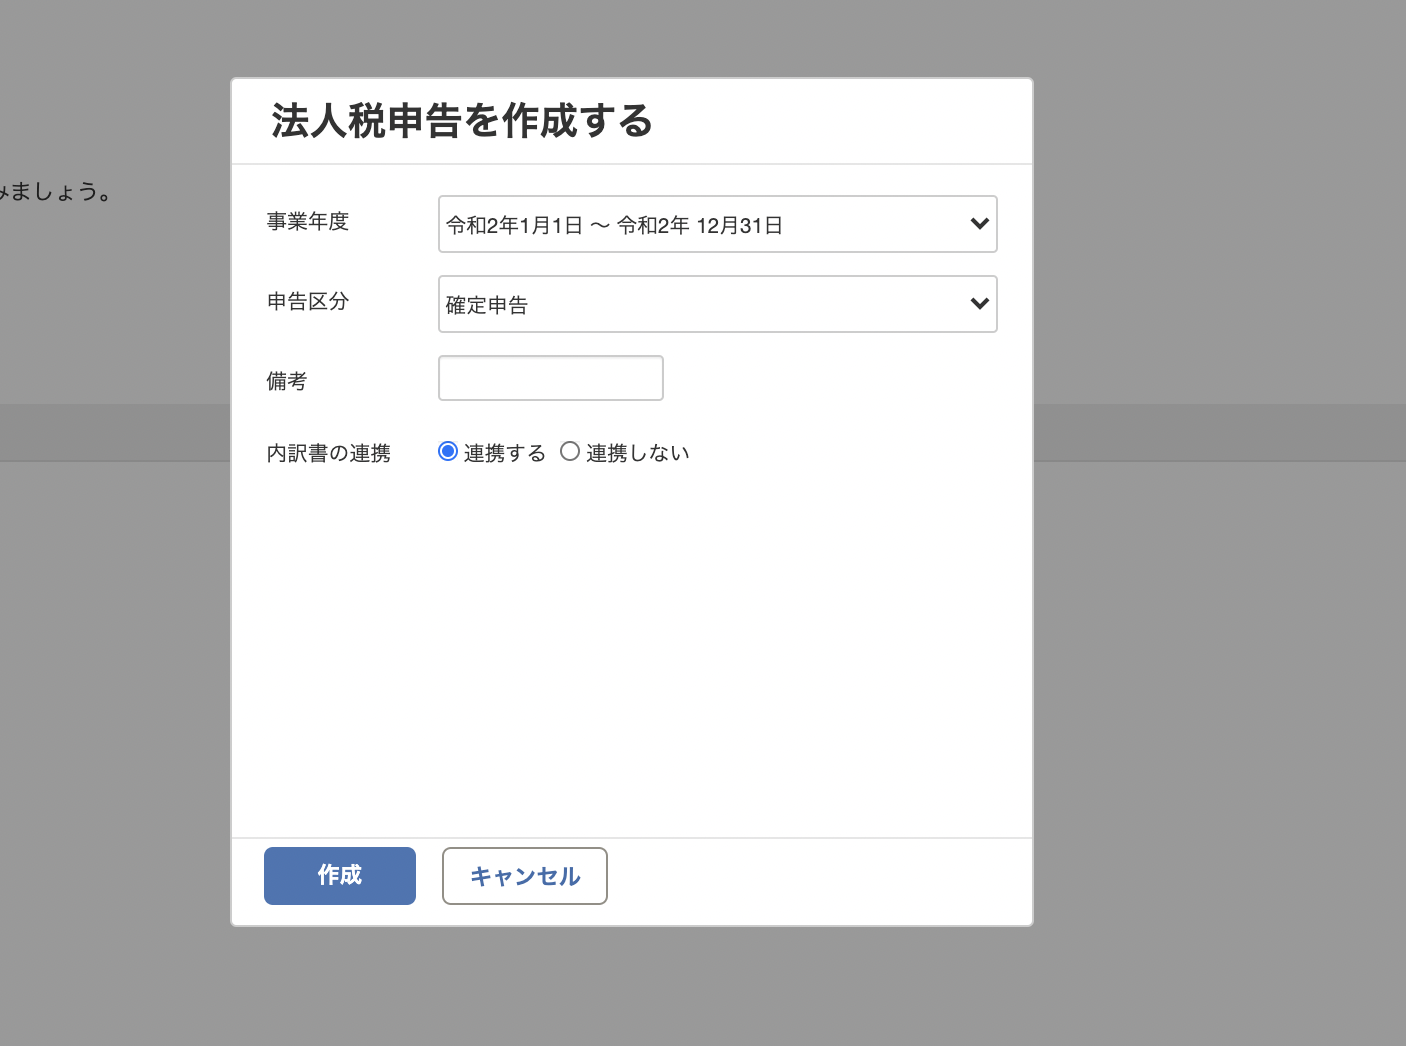
Task: Click the 確定申告 selected value text
Action: (487, 306)
